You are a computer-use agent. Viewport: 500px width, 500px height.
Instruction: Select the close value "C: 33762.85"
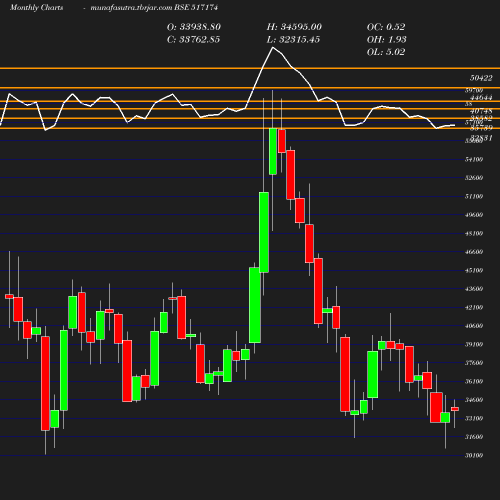coord(193,40)
